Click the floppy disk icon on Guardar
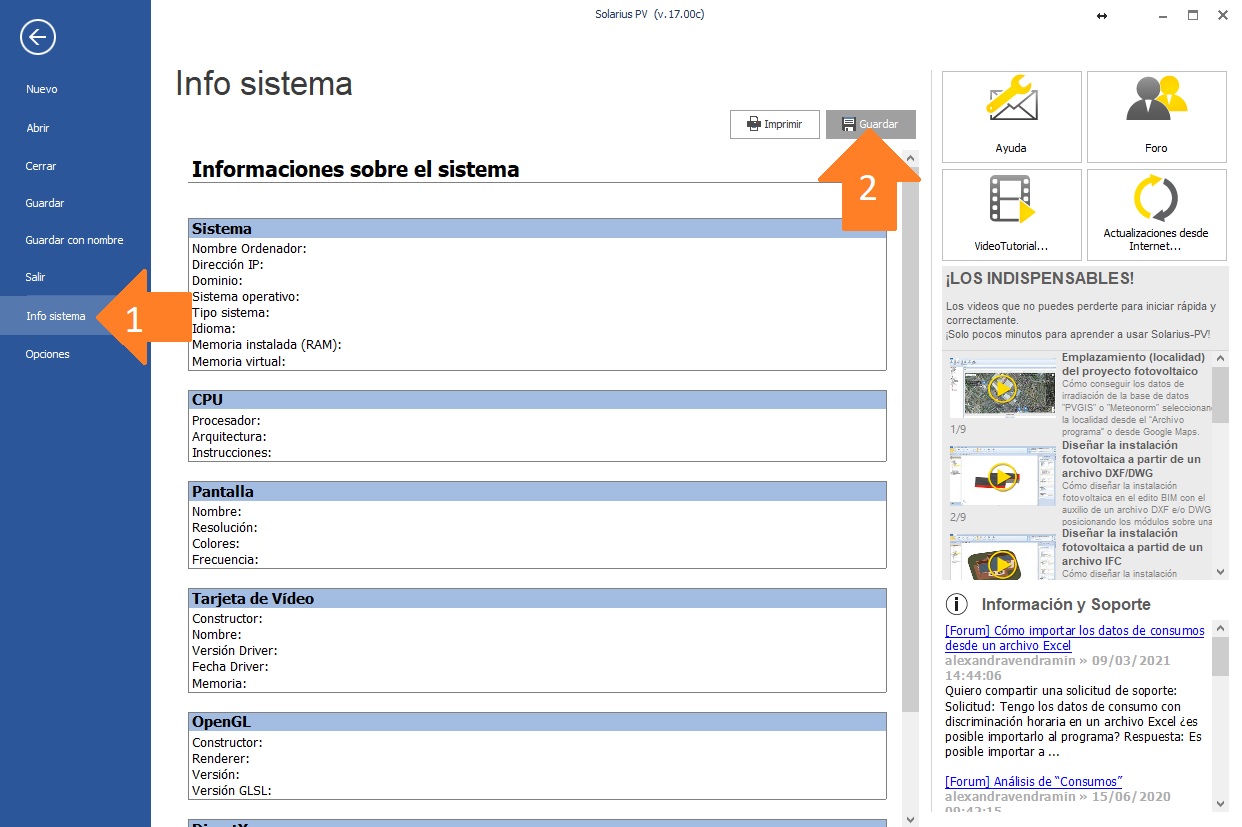 [849, 124]
